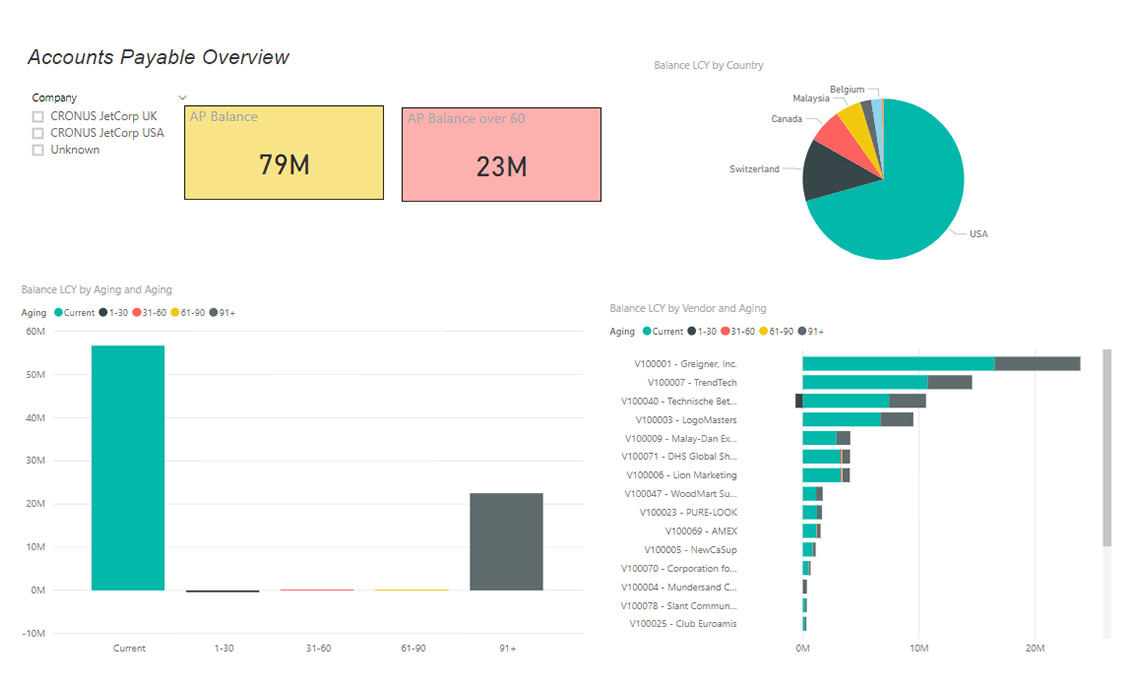Click the 1-30 axis label
The height and width of the screenshot is (687, 1140).
pos(224,648)
